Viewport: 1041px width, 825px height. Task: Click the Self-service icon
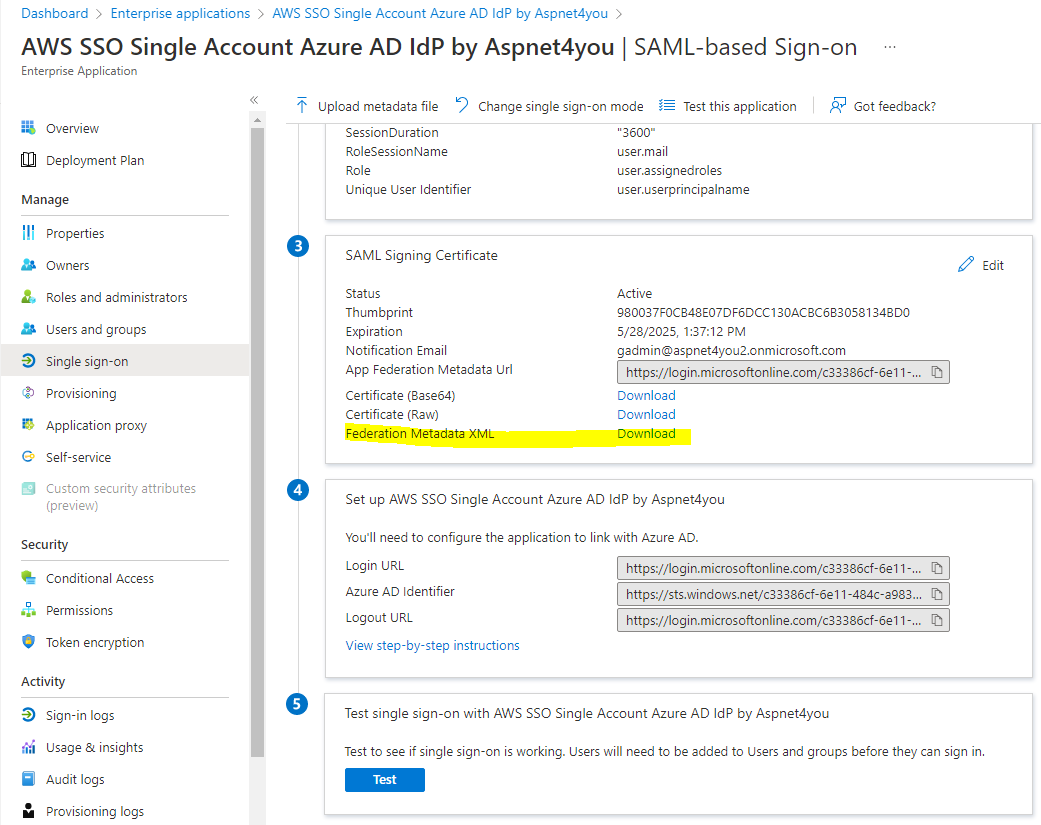[x=28, y=457]
